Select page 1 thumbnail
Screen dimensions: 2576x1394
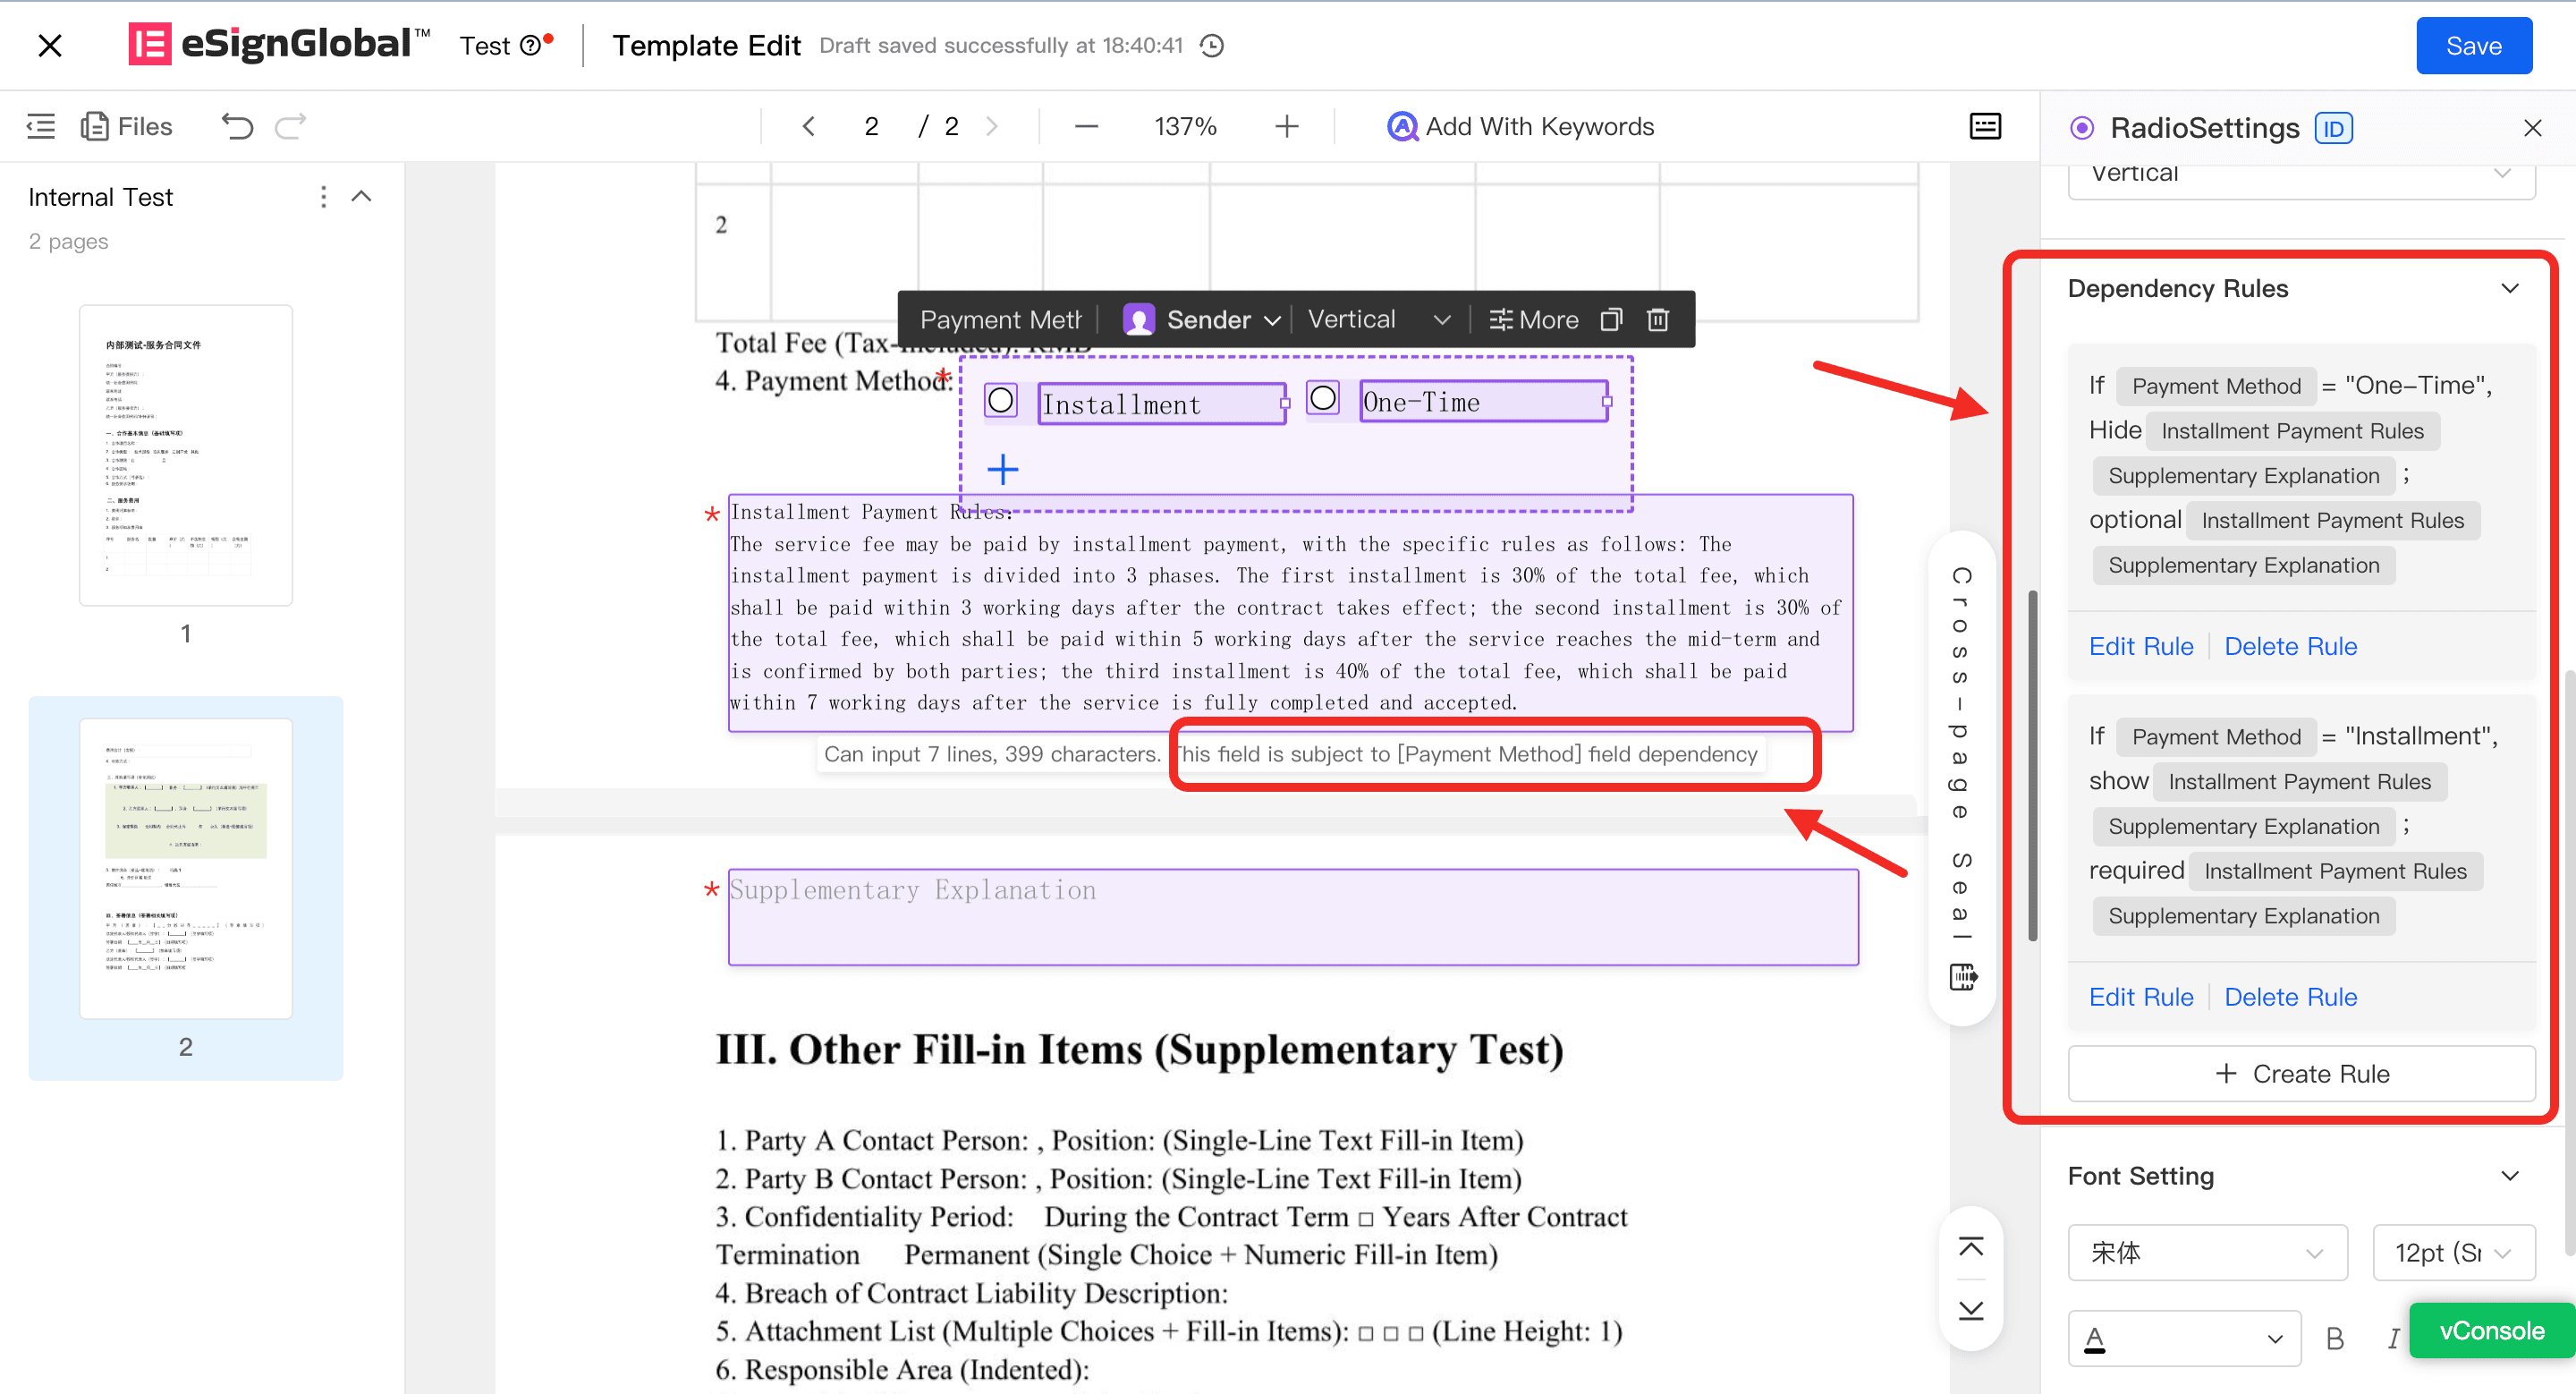coord(186,455)
